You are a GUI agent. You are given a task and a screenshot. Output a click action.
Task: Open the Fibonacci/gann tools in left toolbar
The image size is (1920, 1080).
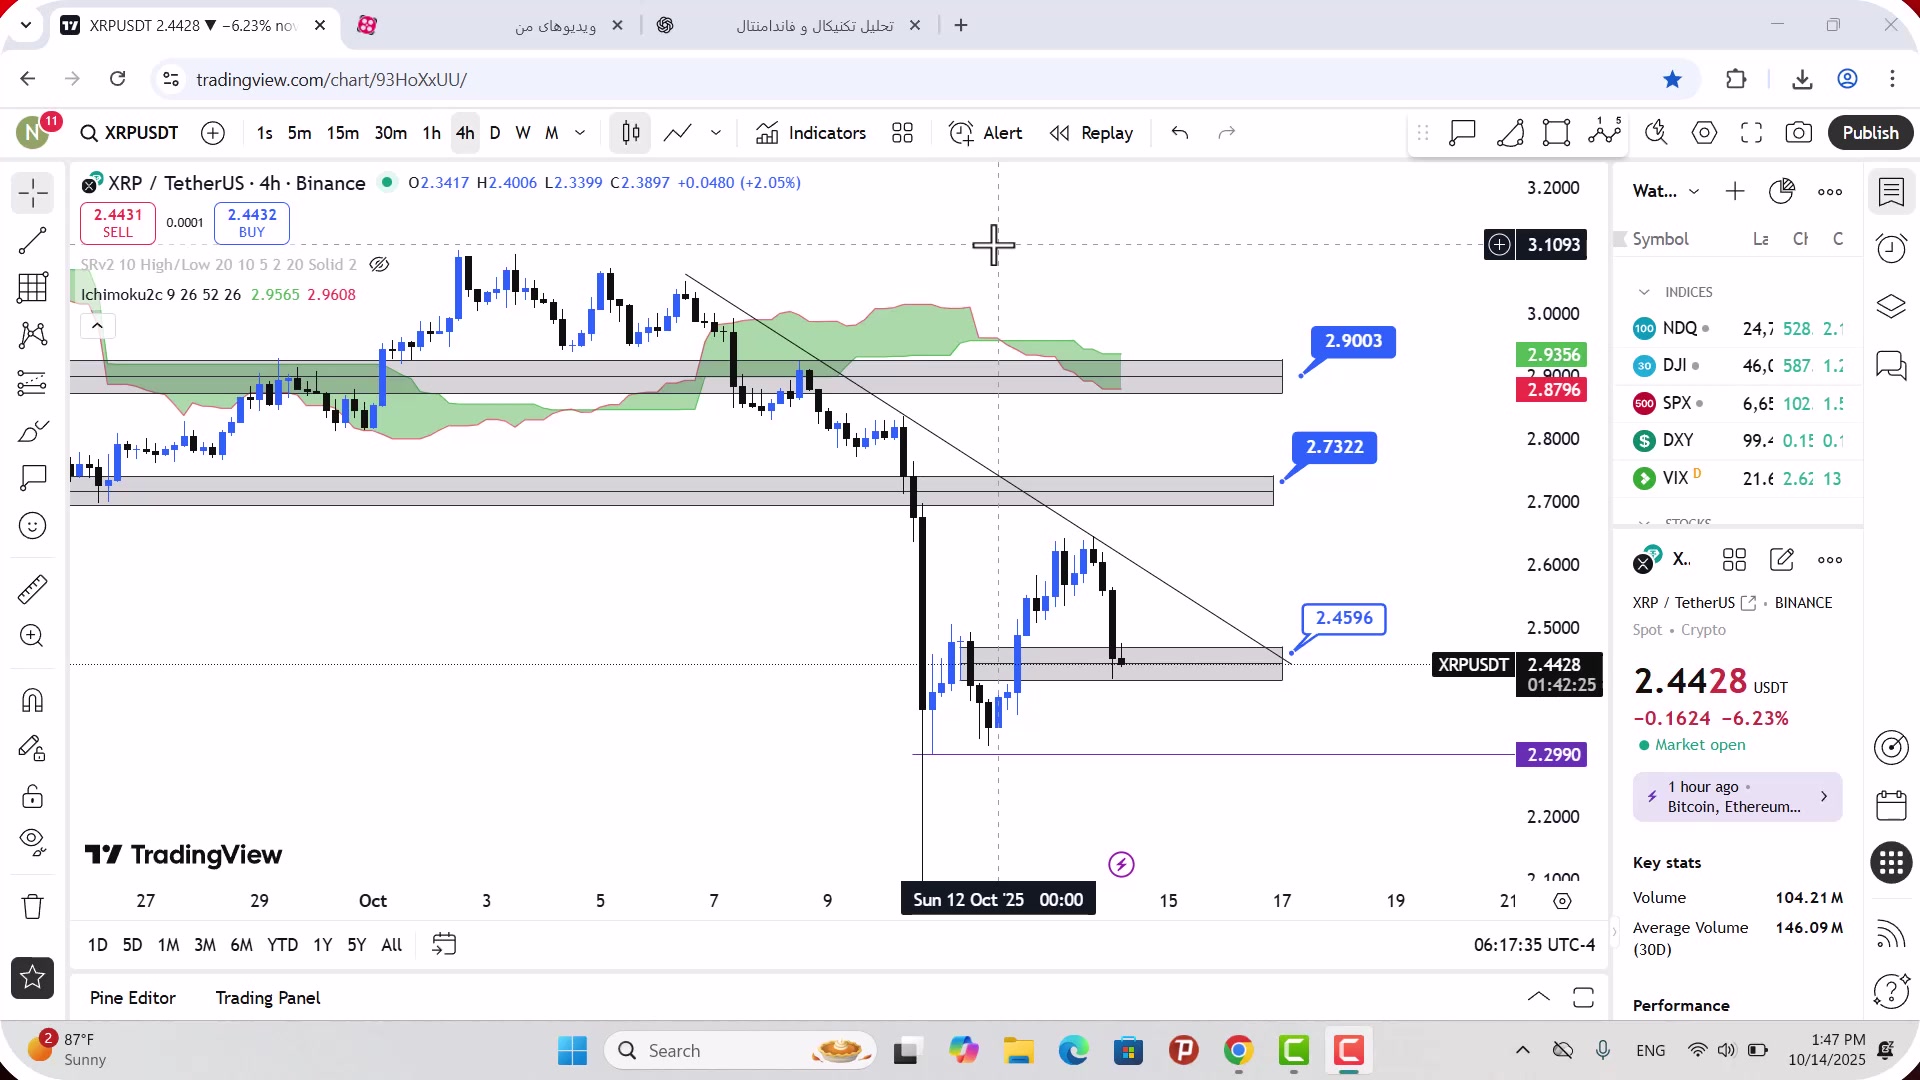point(32,288)
